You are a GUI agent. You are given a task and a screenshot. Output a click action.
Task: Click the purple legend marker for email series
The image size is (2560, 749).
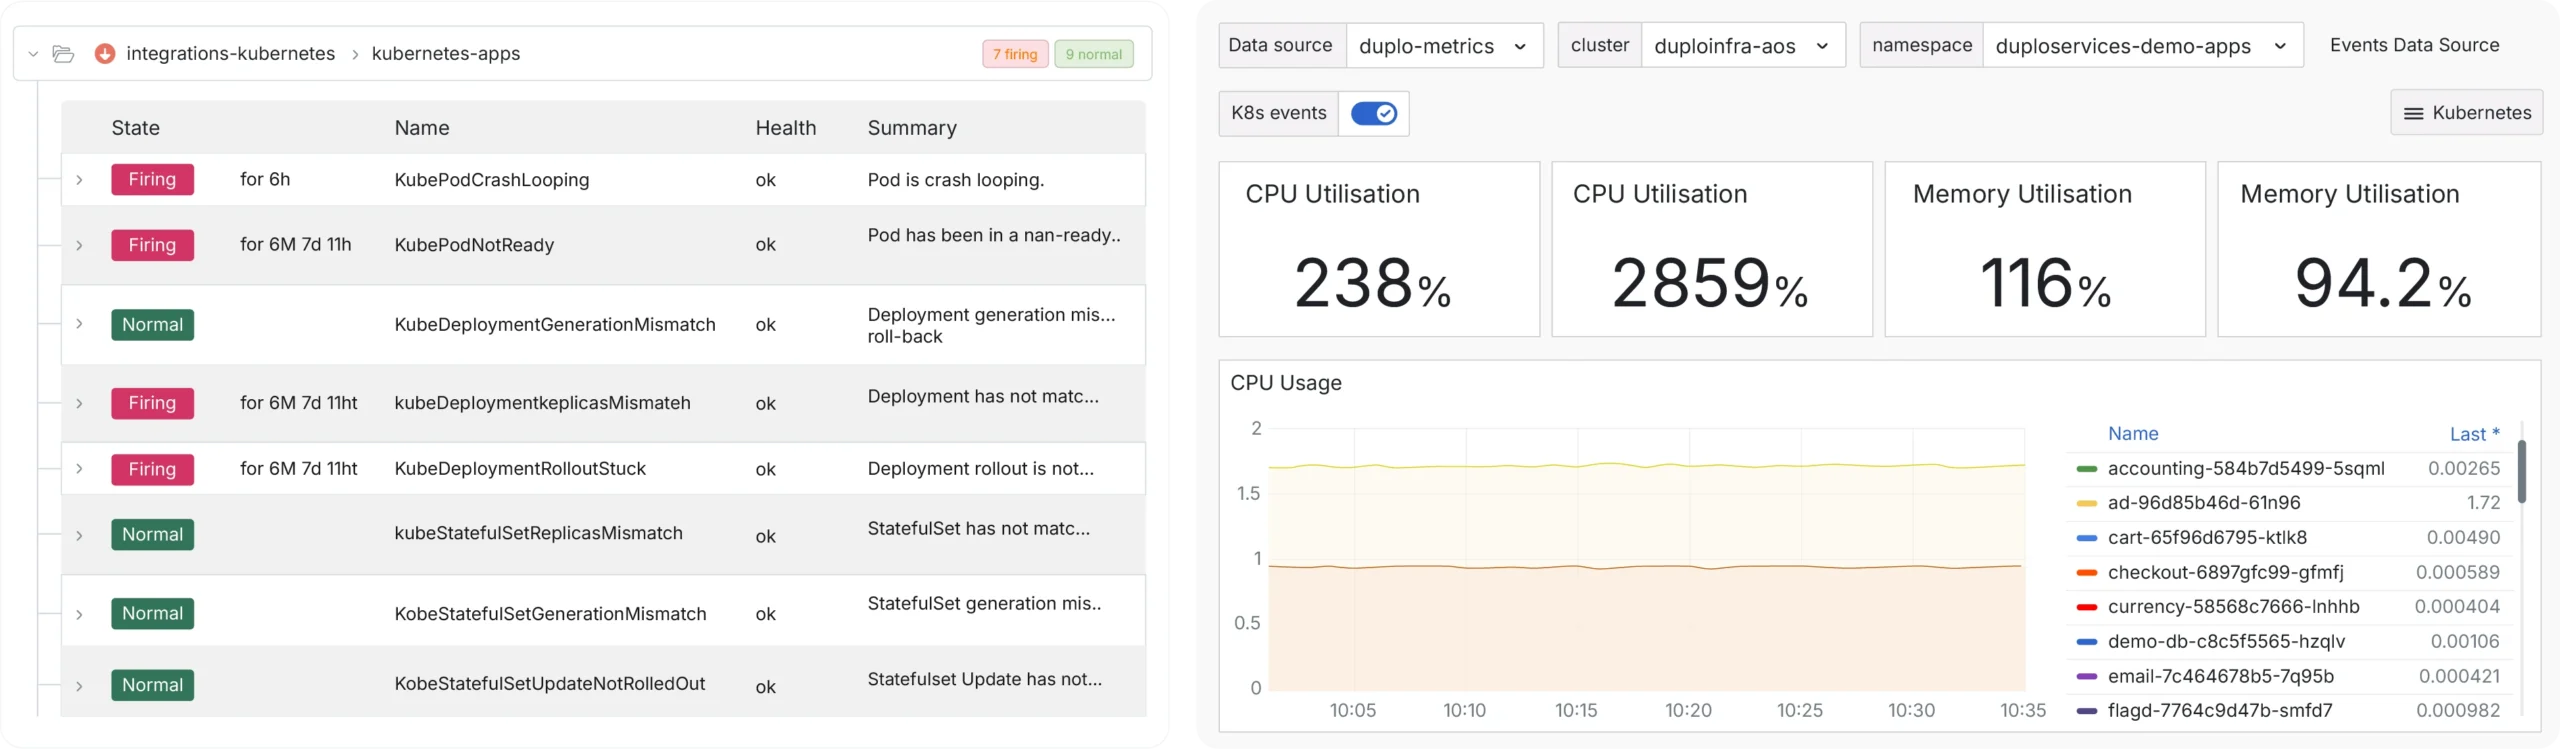tap(2087, 676)
